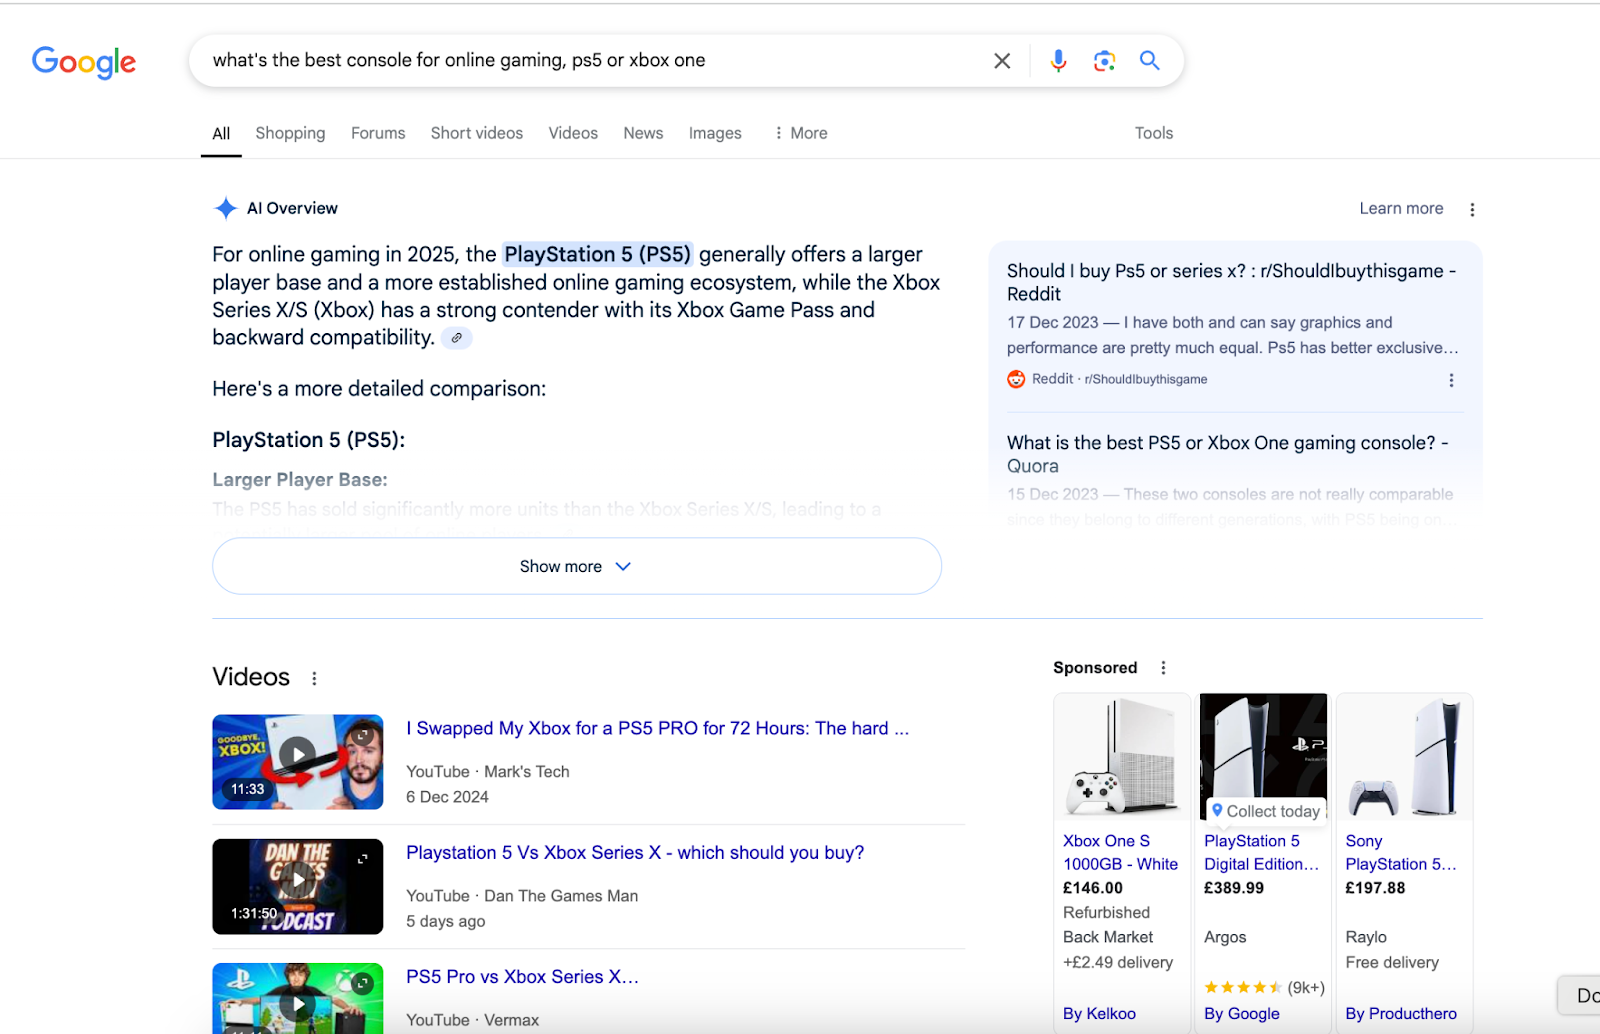The height and width of the screenshot is (1034, 1600).
Task: Open the Xbox One S 1000GB White product image
Action: point(1122,757)
